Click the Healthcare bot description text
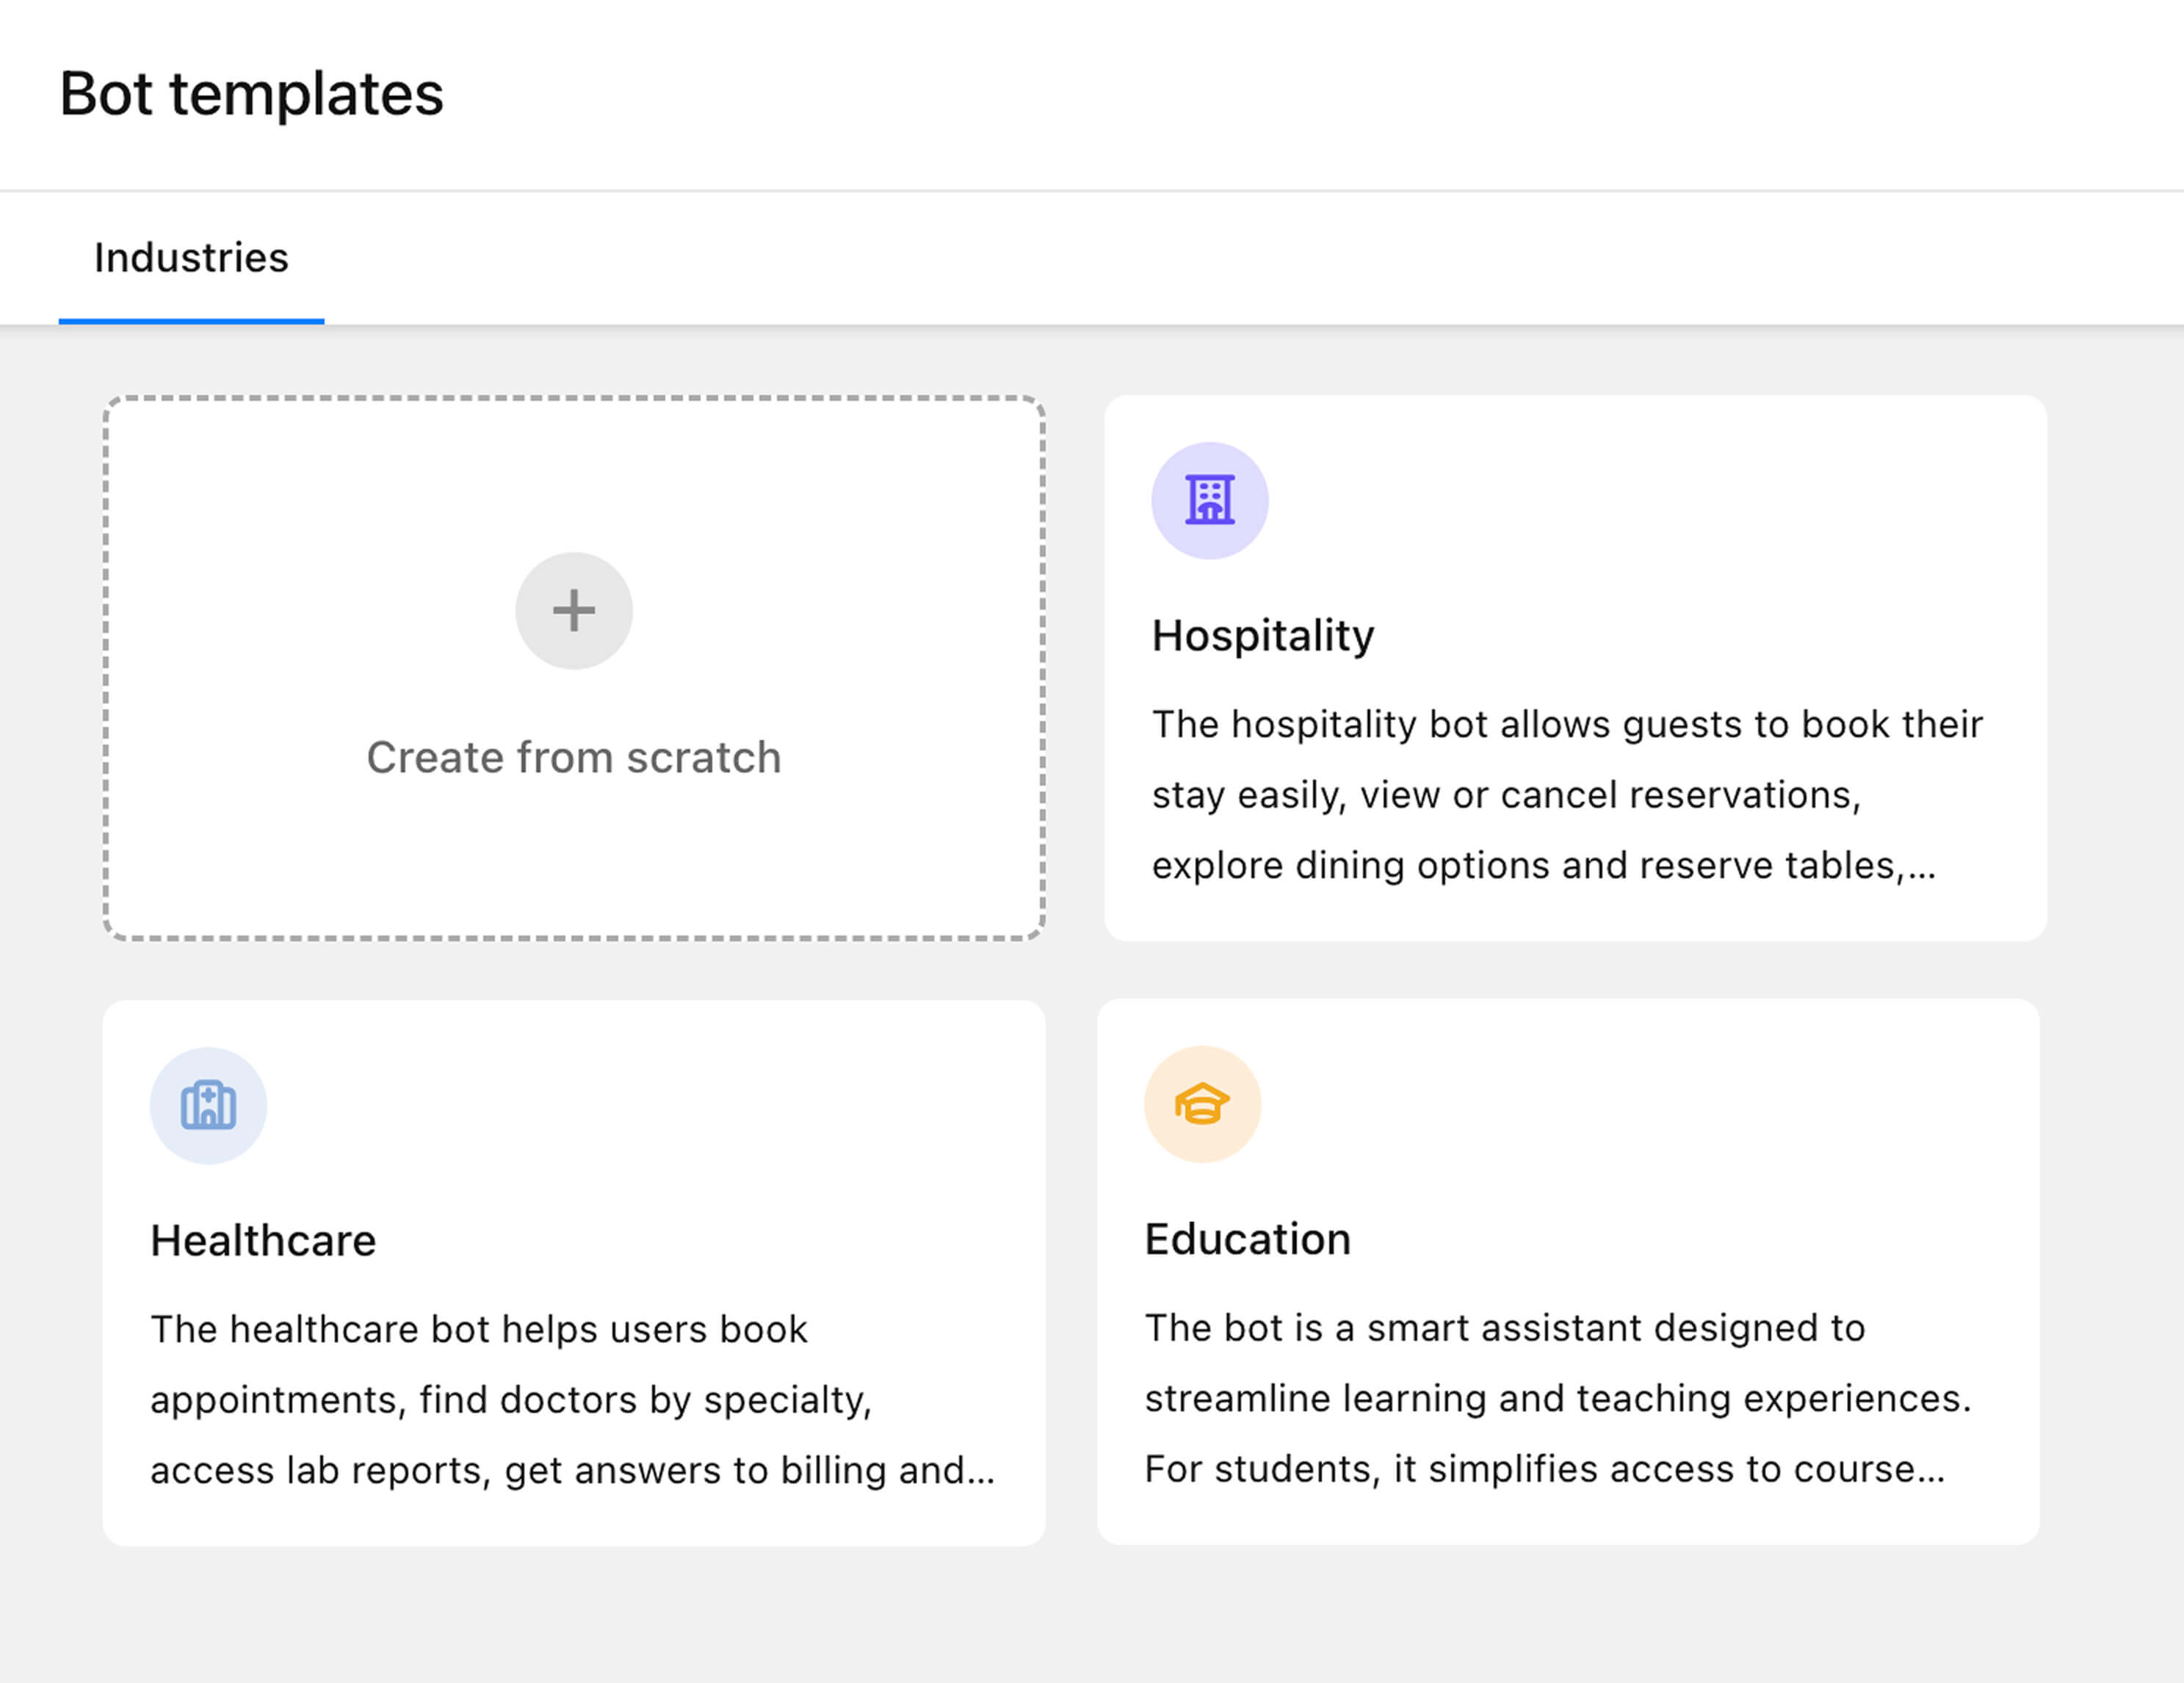The width and height of the screenshot is (2184, 1683). pyautogui.click(x=478, y=1329)
